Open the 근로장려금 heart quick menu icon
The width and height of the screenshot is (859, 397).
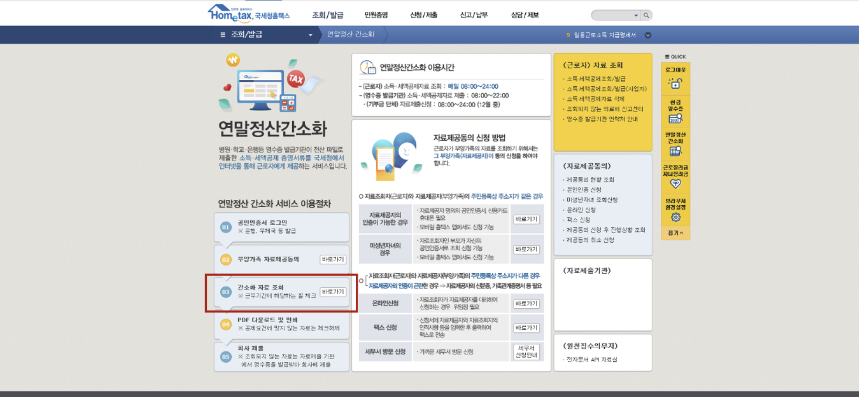(675, 184)
